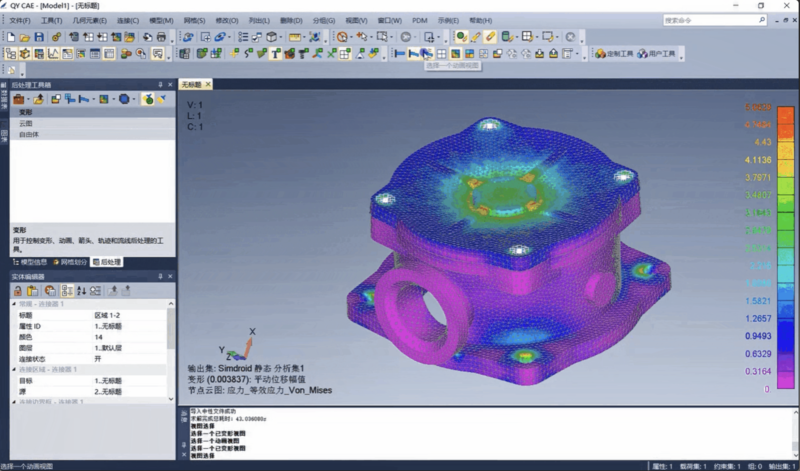Click the Save file icon in toolbar
Viewport: 800px width, 471px height.
[39, 37]
